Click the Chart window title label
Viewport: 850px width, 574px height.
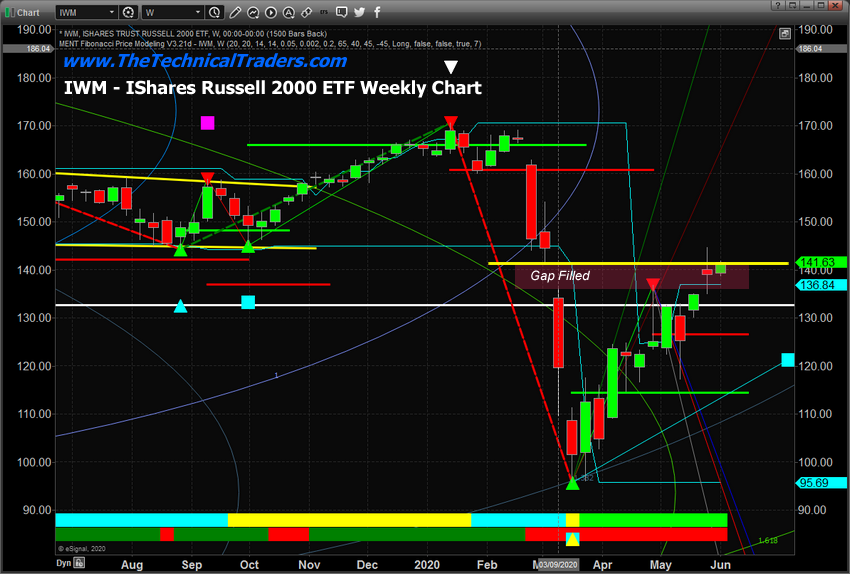point(27,12)
